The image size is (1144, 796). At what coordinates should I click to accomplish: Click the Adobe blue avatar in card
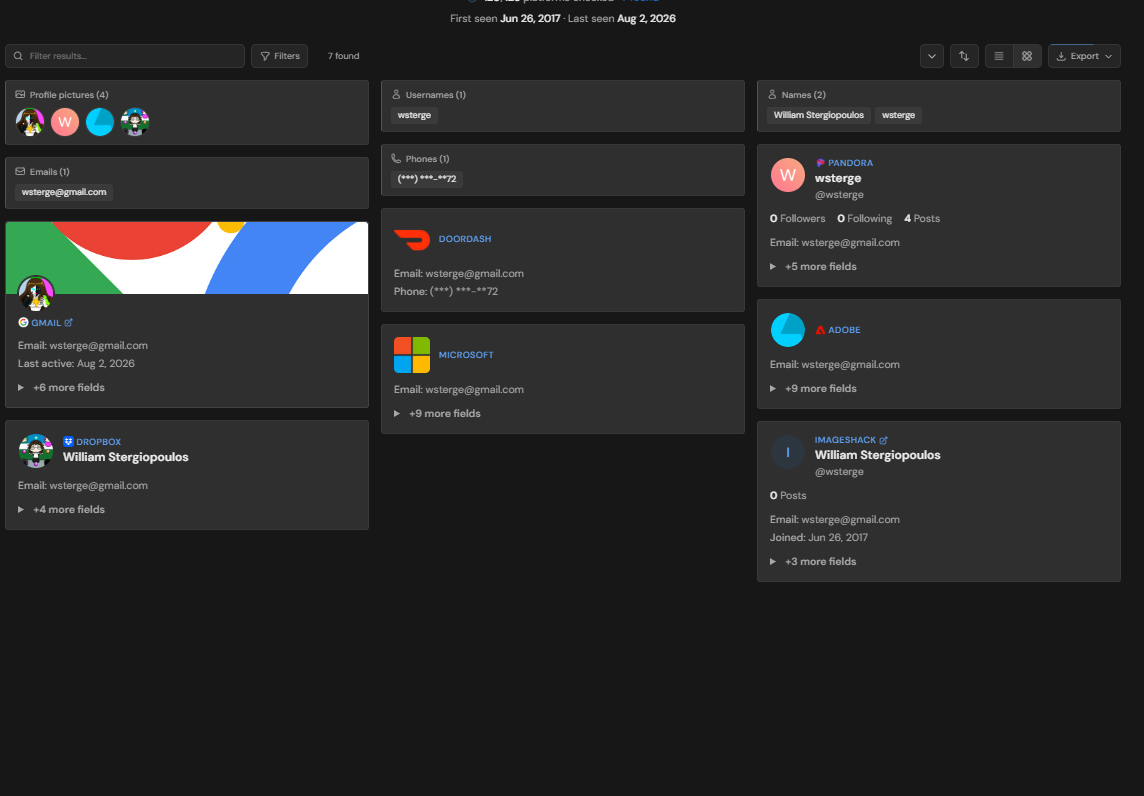pos(787,330)
